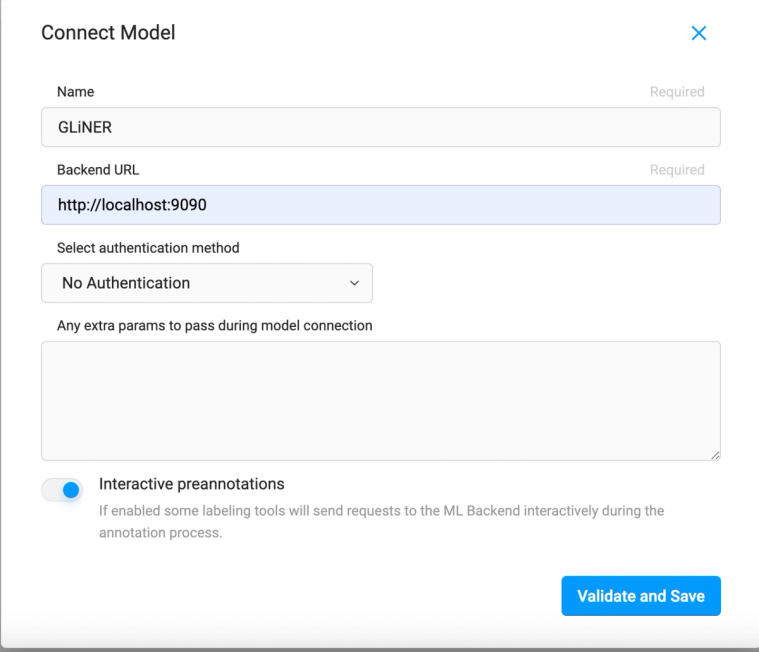759x652 pixels.
Task: Click the extra params label above the text area
Action: point(214,325)
